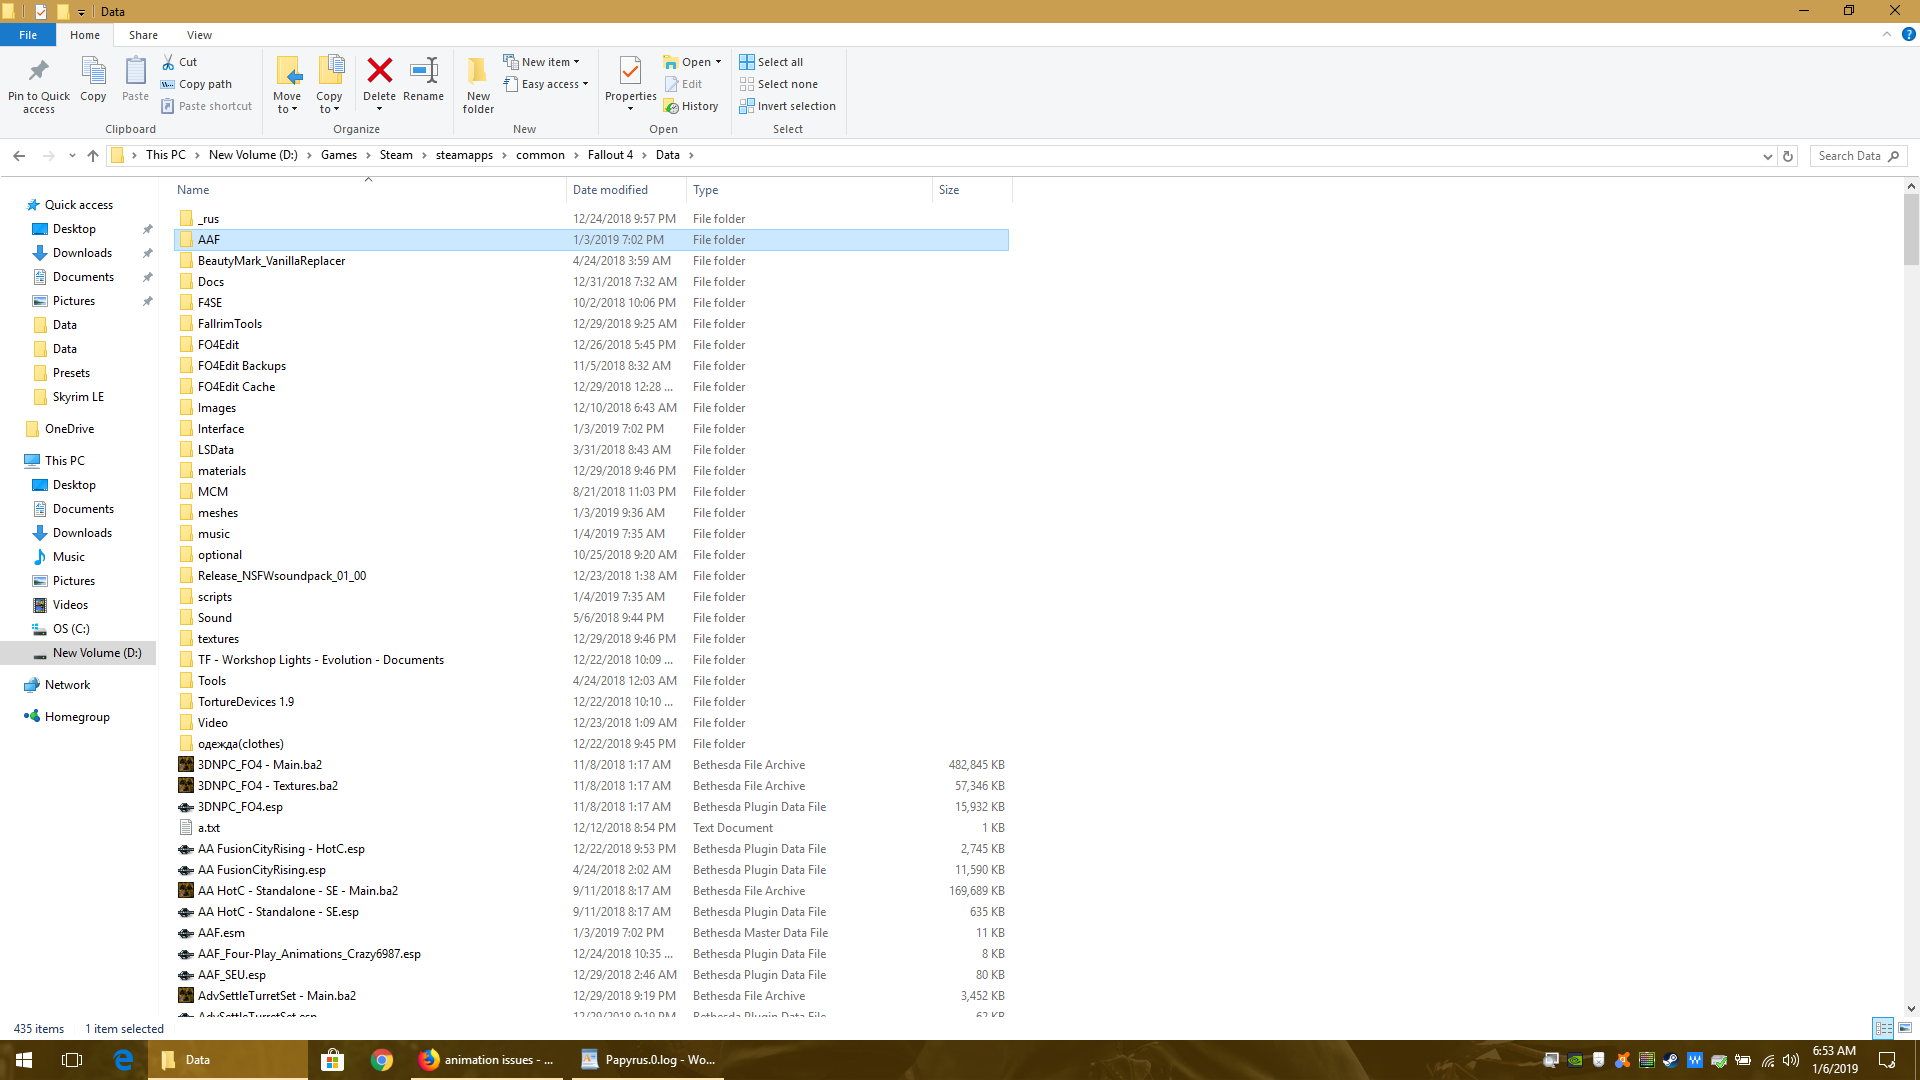Click History in Open group
This screenshot has width=1920, height=1080.
point(691,106)
